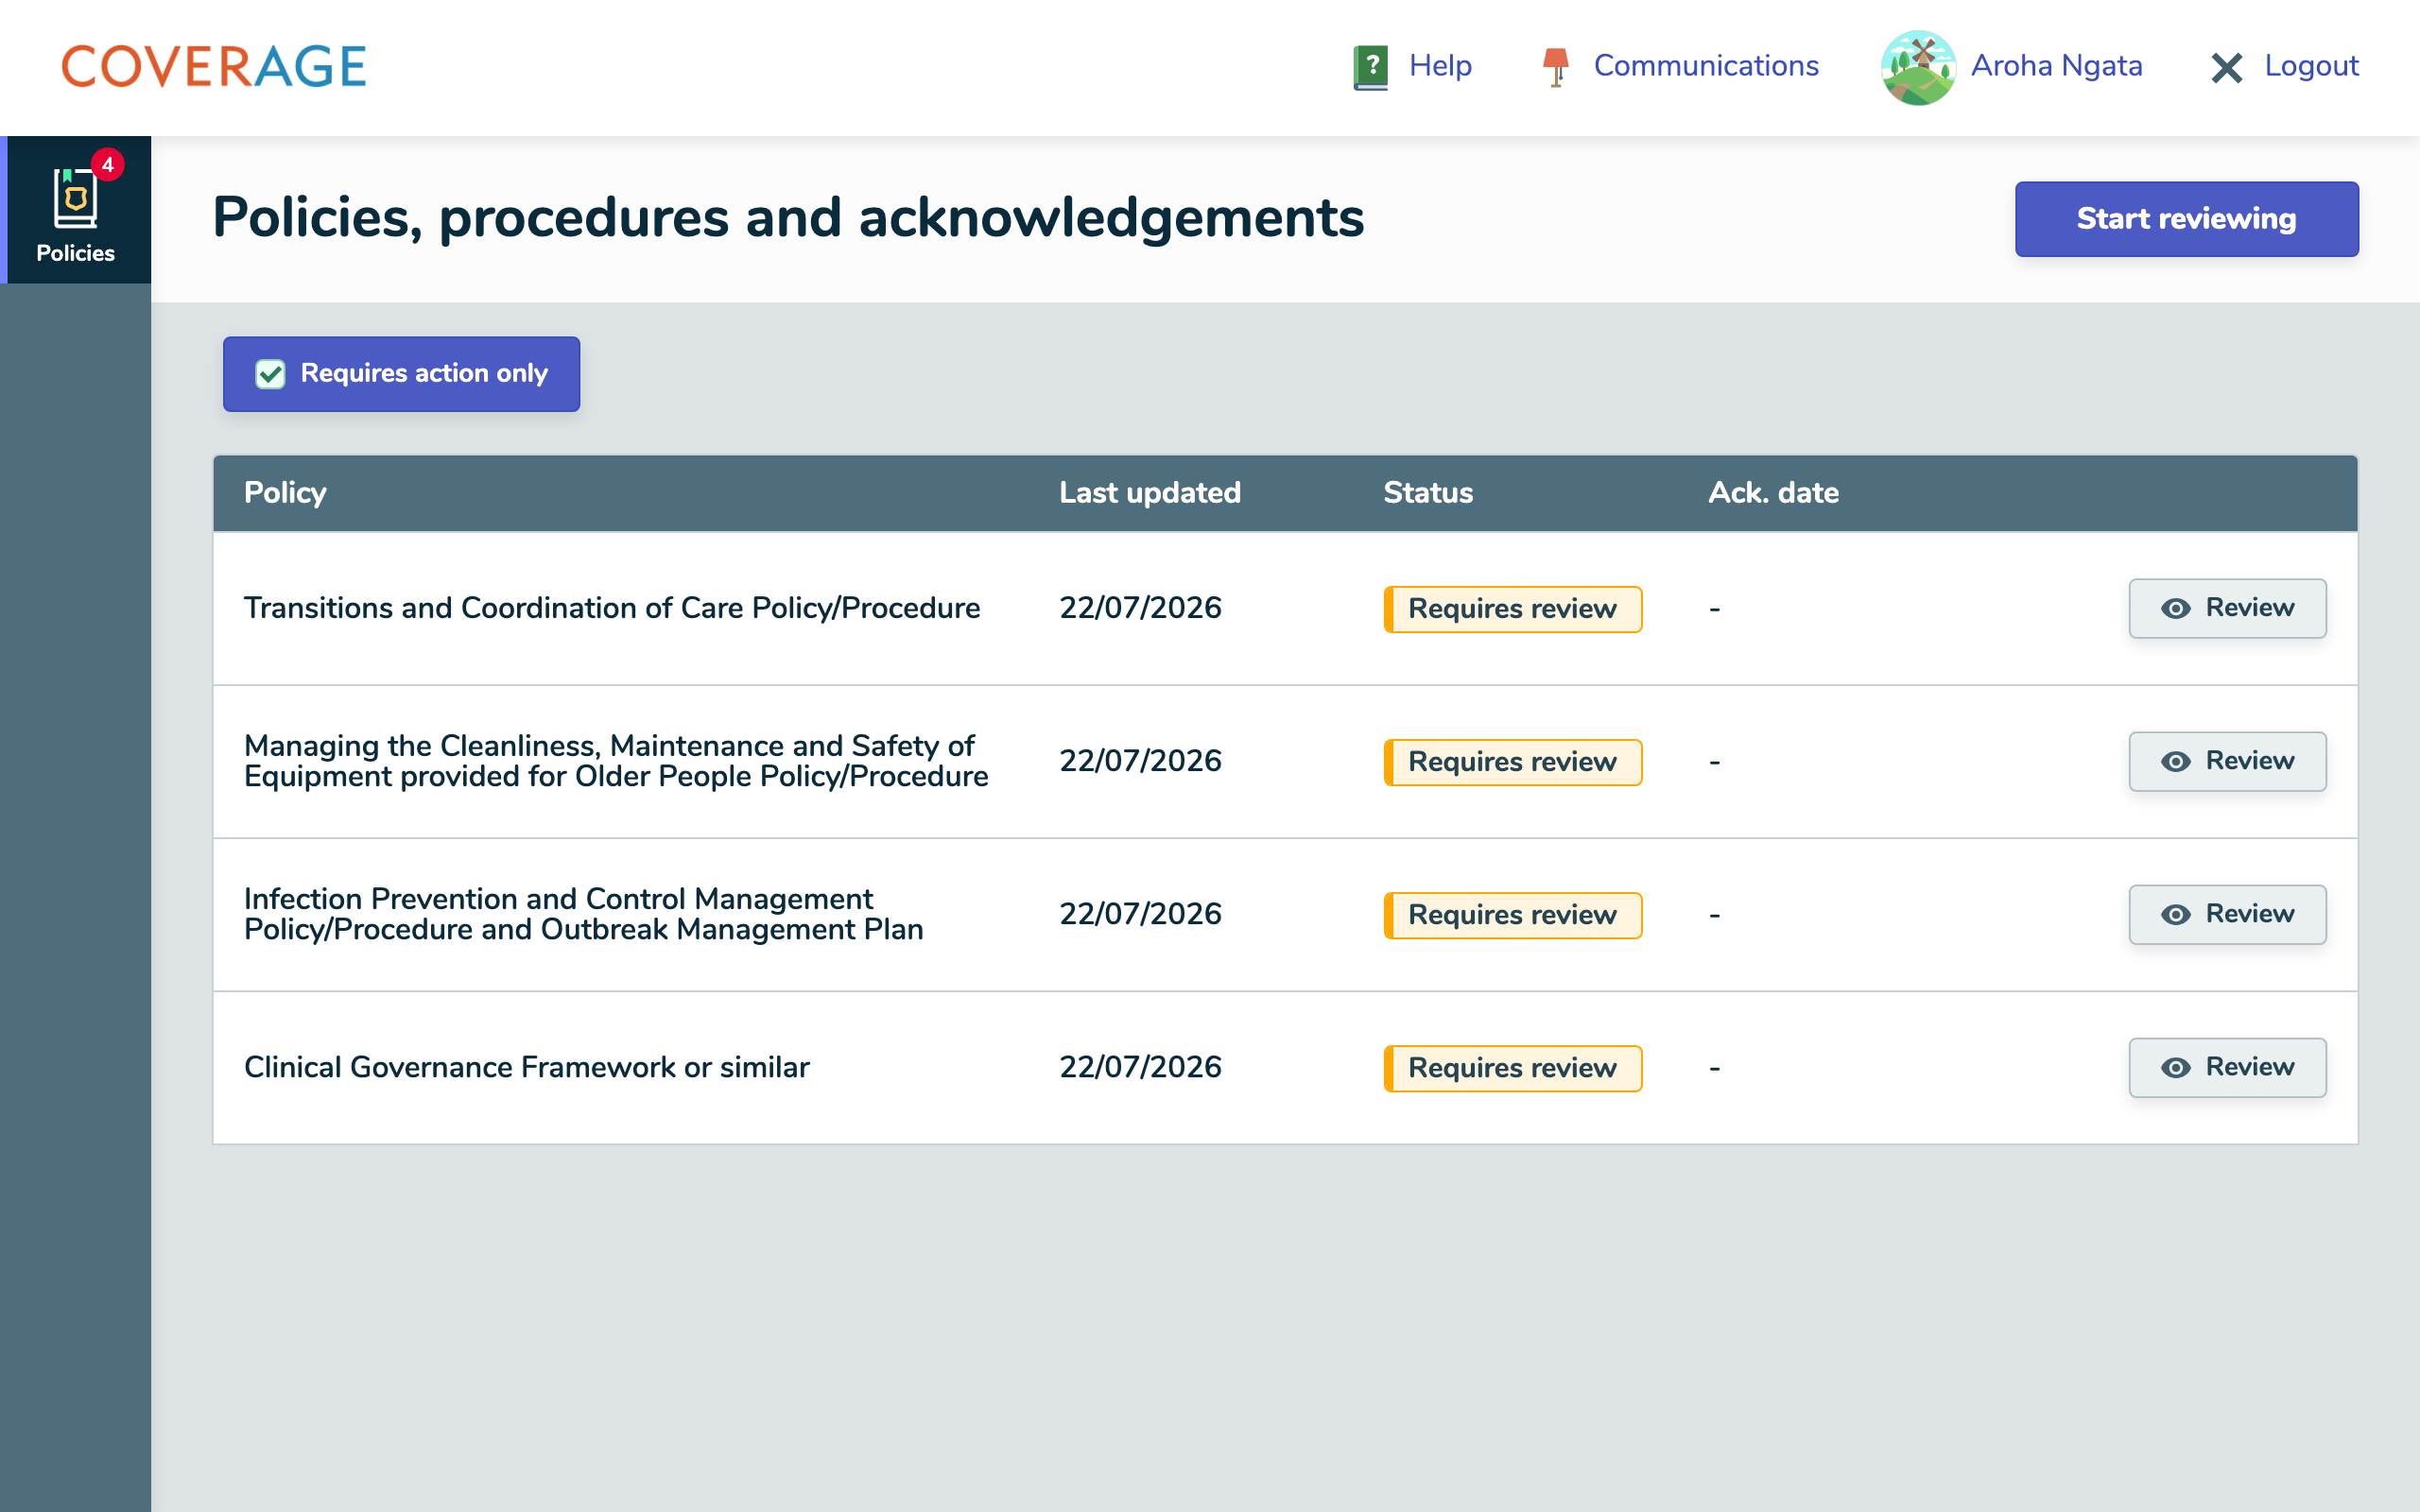The image size is (2420, 1512).
Task: Click Requires review badge for Transitions policy
Action: (x=1512, y=609)
